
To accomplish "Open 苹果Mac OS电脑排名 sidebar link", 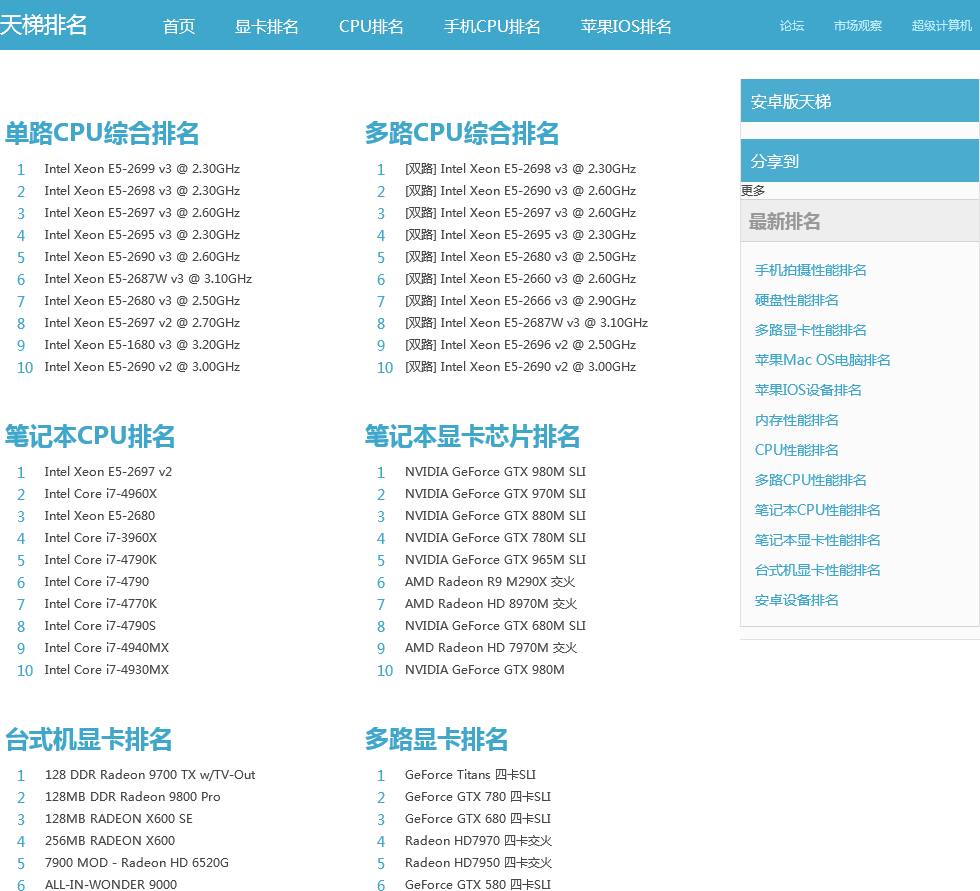I will [x=822, y=360].
